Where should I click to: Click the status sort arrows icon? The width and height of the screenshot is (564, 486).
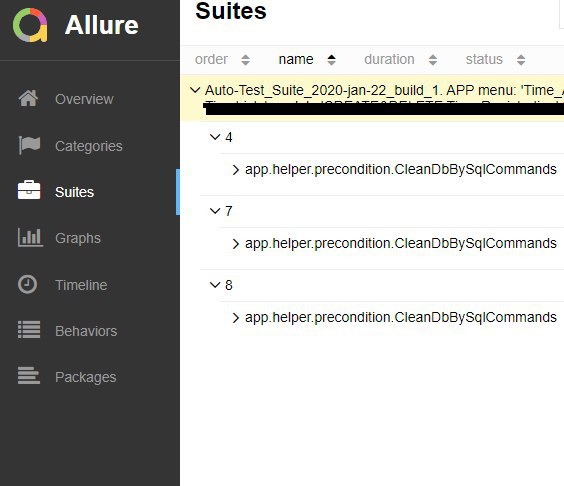pos(521,60)
